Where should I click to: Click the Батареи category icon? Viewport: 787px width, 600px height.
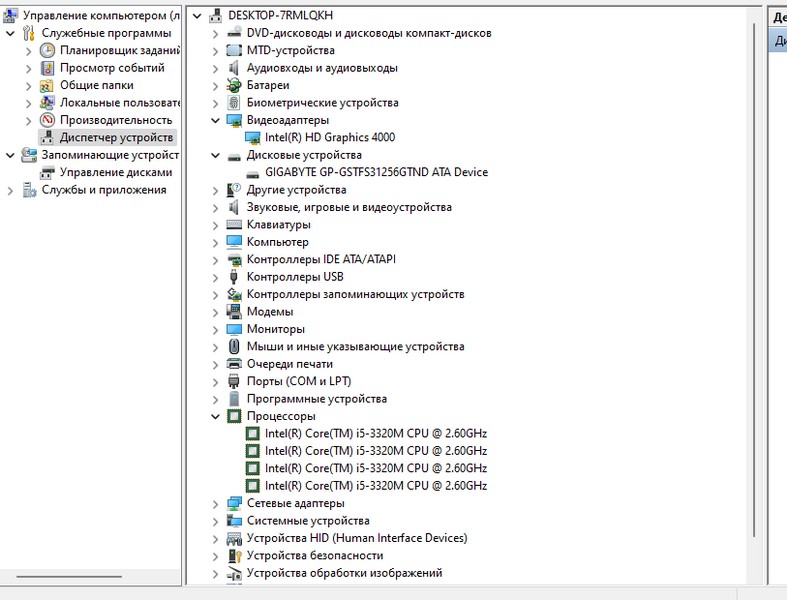coord(234,86)
